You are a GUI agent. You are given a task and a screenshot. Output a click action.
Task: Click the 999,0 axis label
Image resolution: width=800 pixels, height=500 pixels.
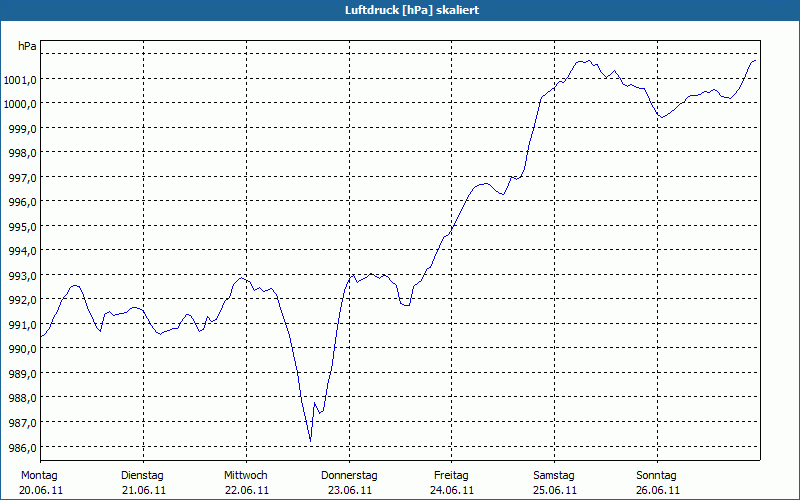coord(22,129)
